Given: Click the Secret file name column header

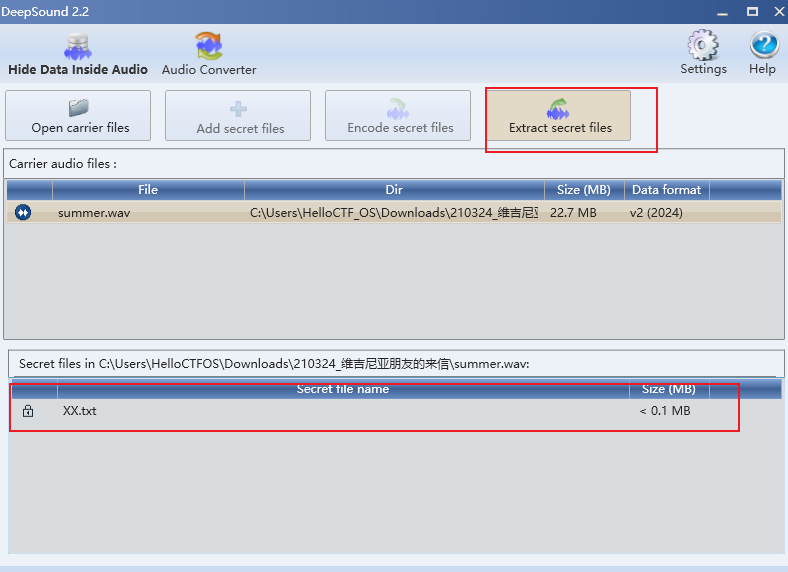Looking at the screenshot, I should [343, 389].
